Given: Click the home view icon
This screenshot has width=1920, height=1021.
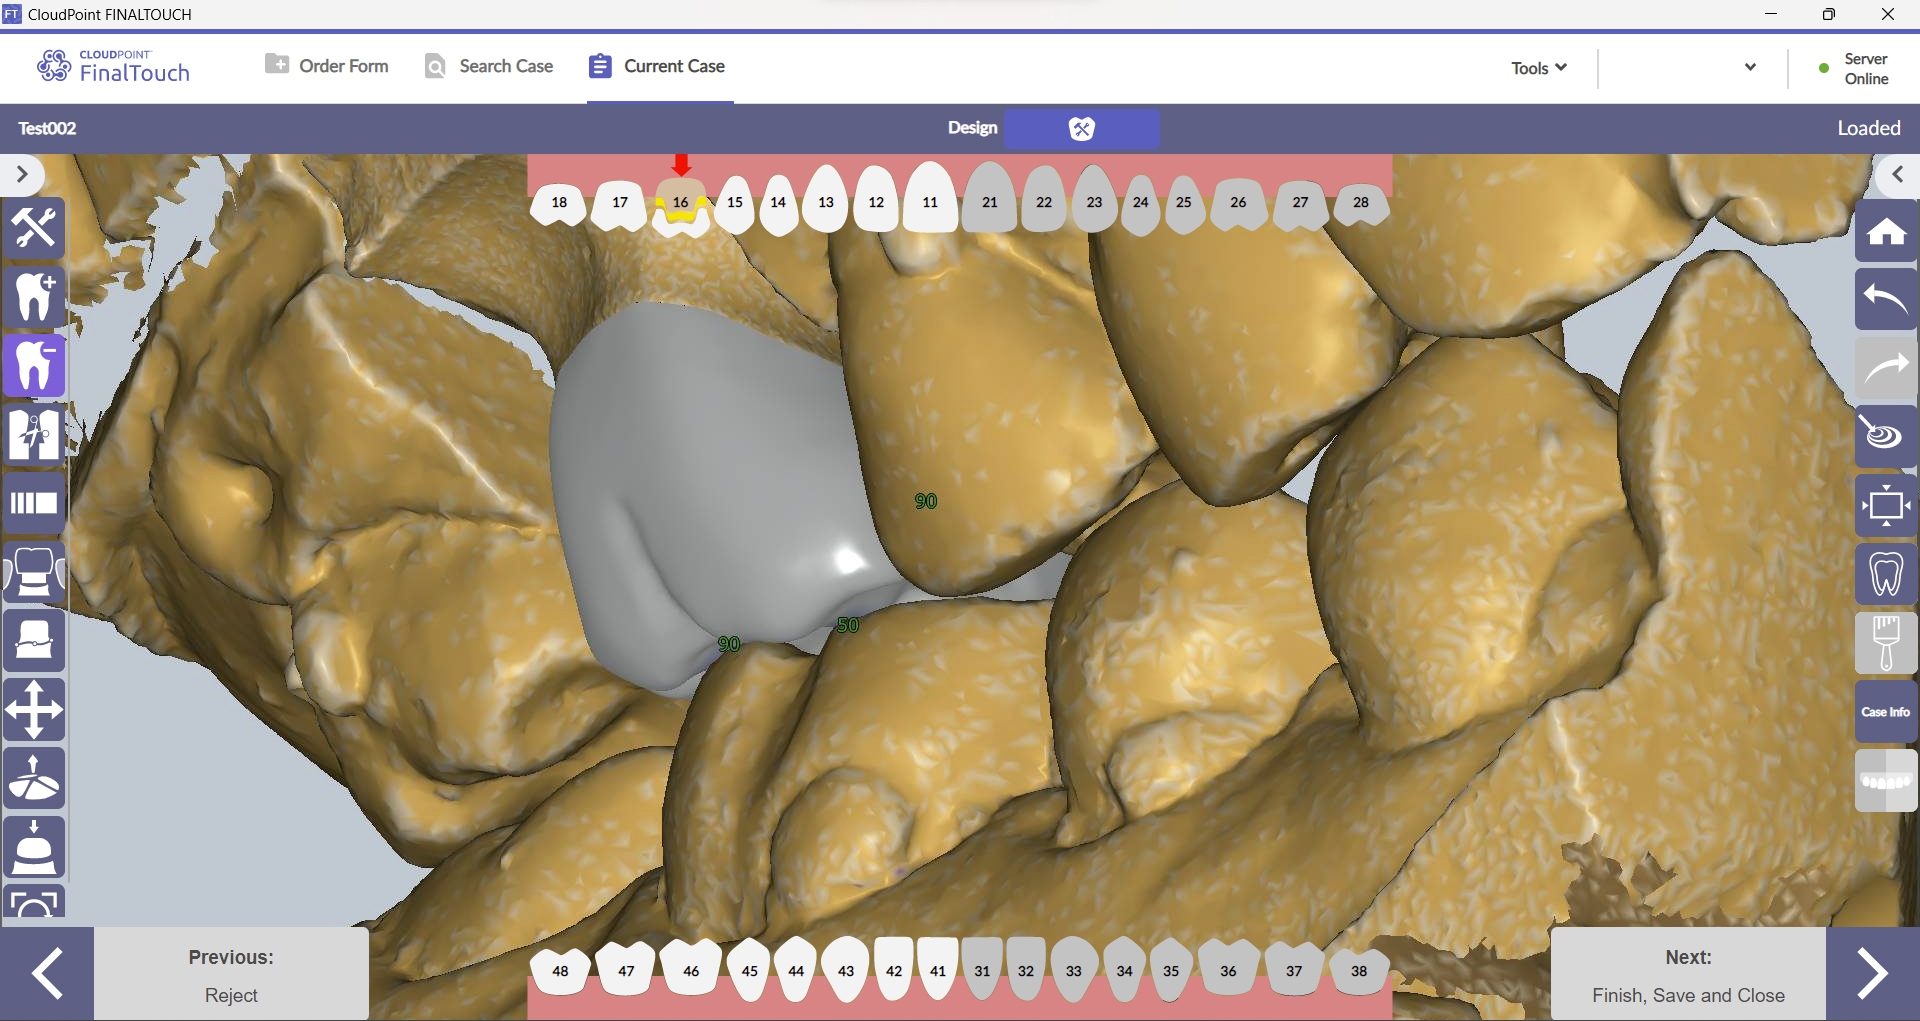Looking at the screenshot, I should click(x=1886, y=232).
